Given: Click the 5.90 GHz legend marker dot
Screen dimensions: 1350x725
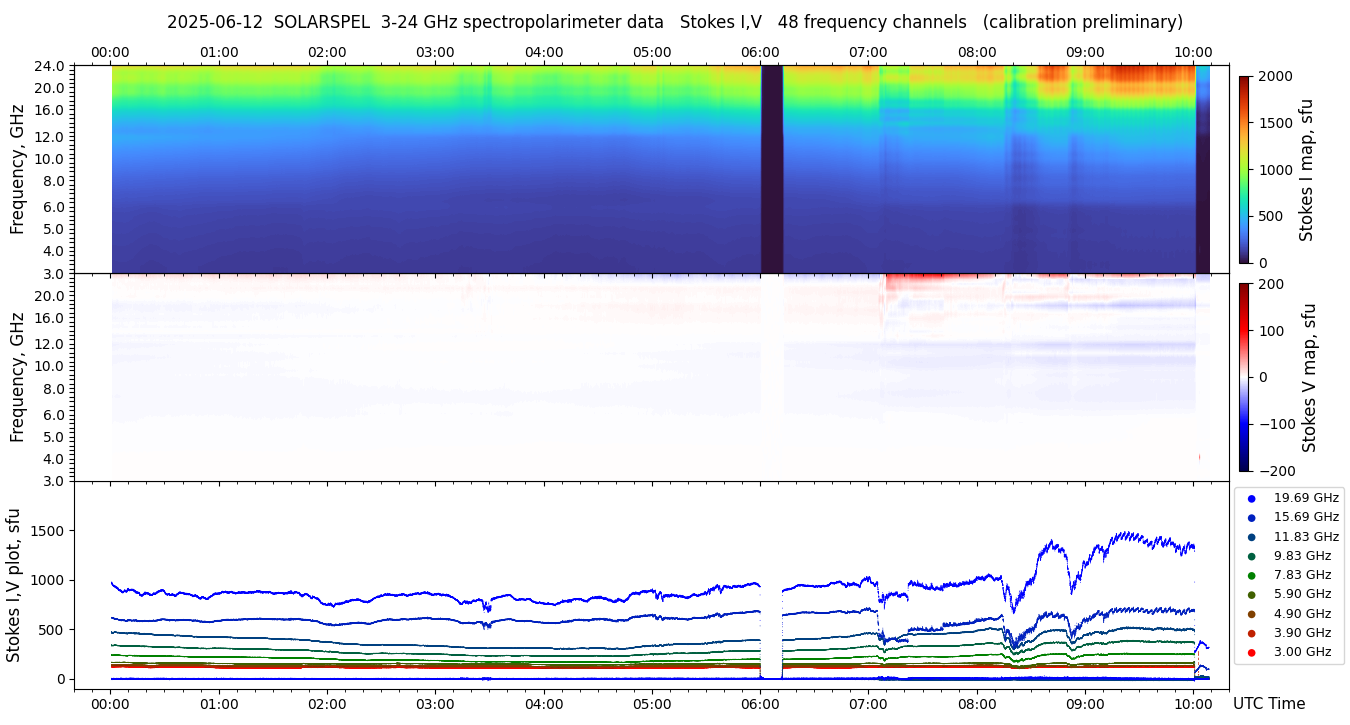Looking at the screenshot, I should point(1251,595).
